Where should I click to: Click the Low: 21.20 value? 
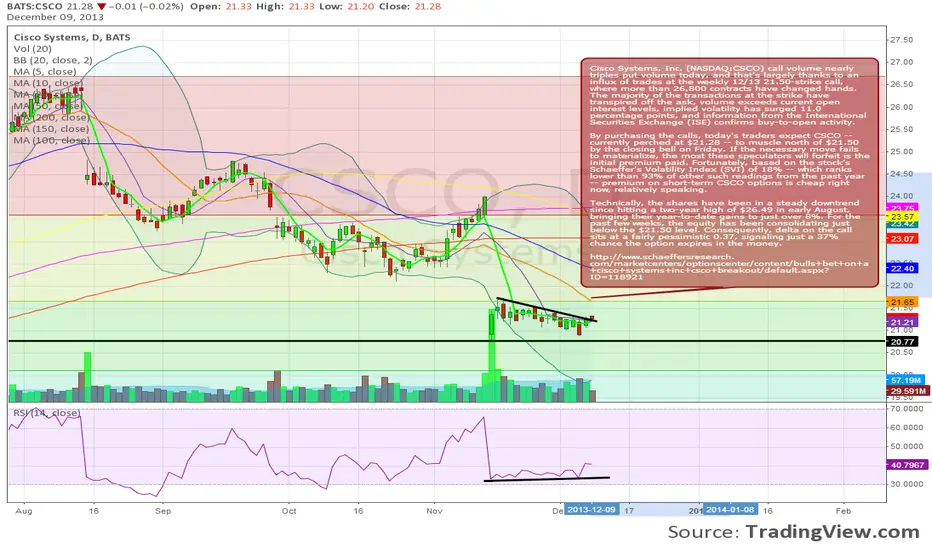tap(347, 6)
